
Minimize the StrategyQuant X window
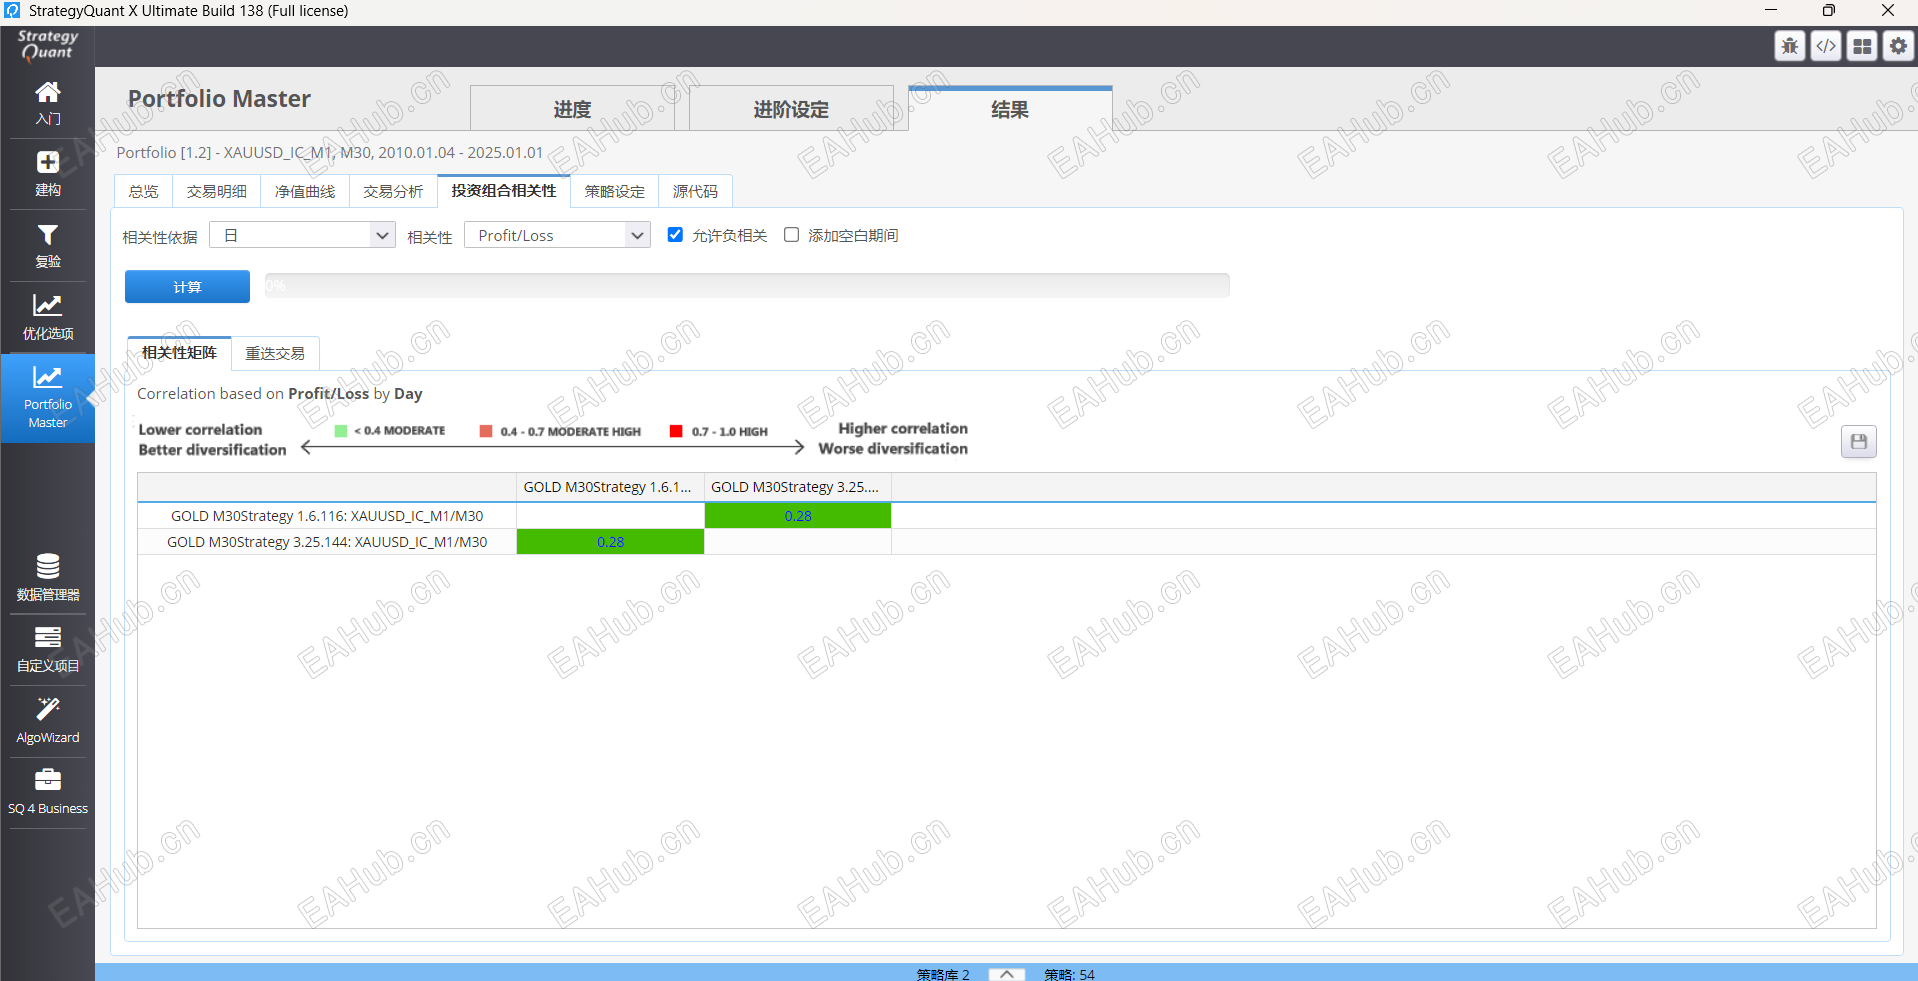click(1771, 10)
